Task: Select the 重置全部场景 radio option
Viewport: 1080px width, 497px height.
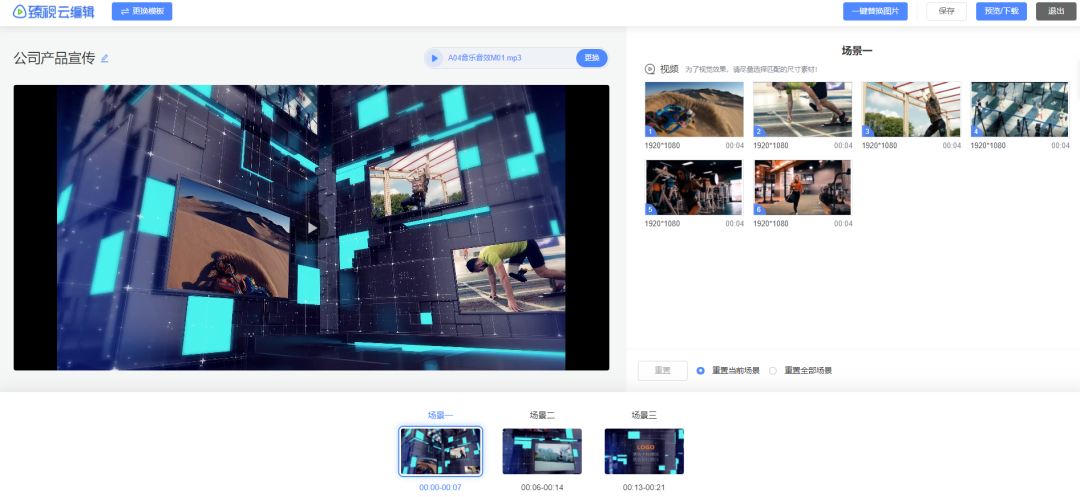Action: click(x=772, y=370)
